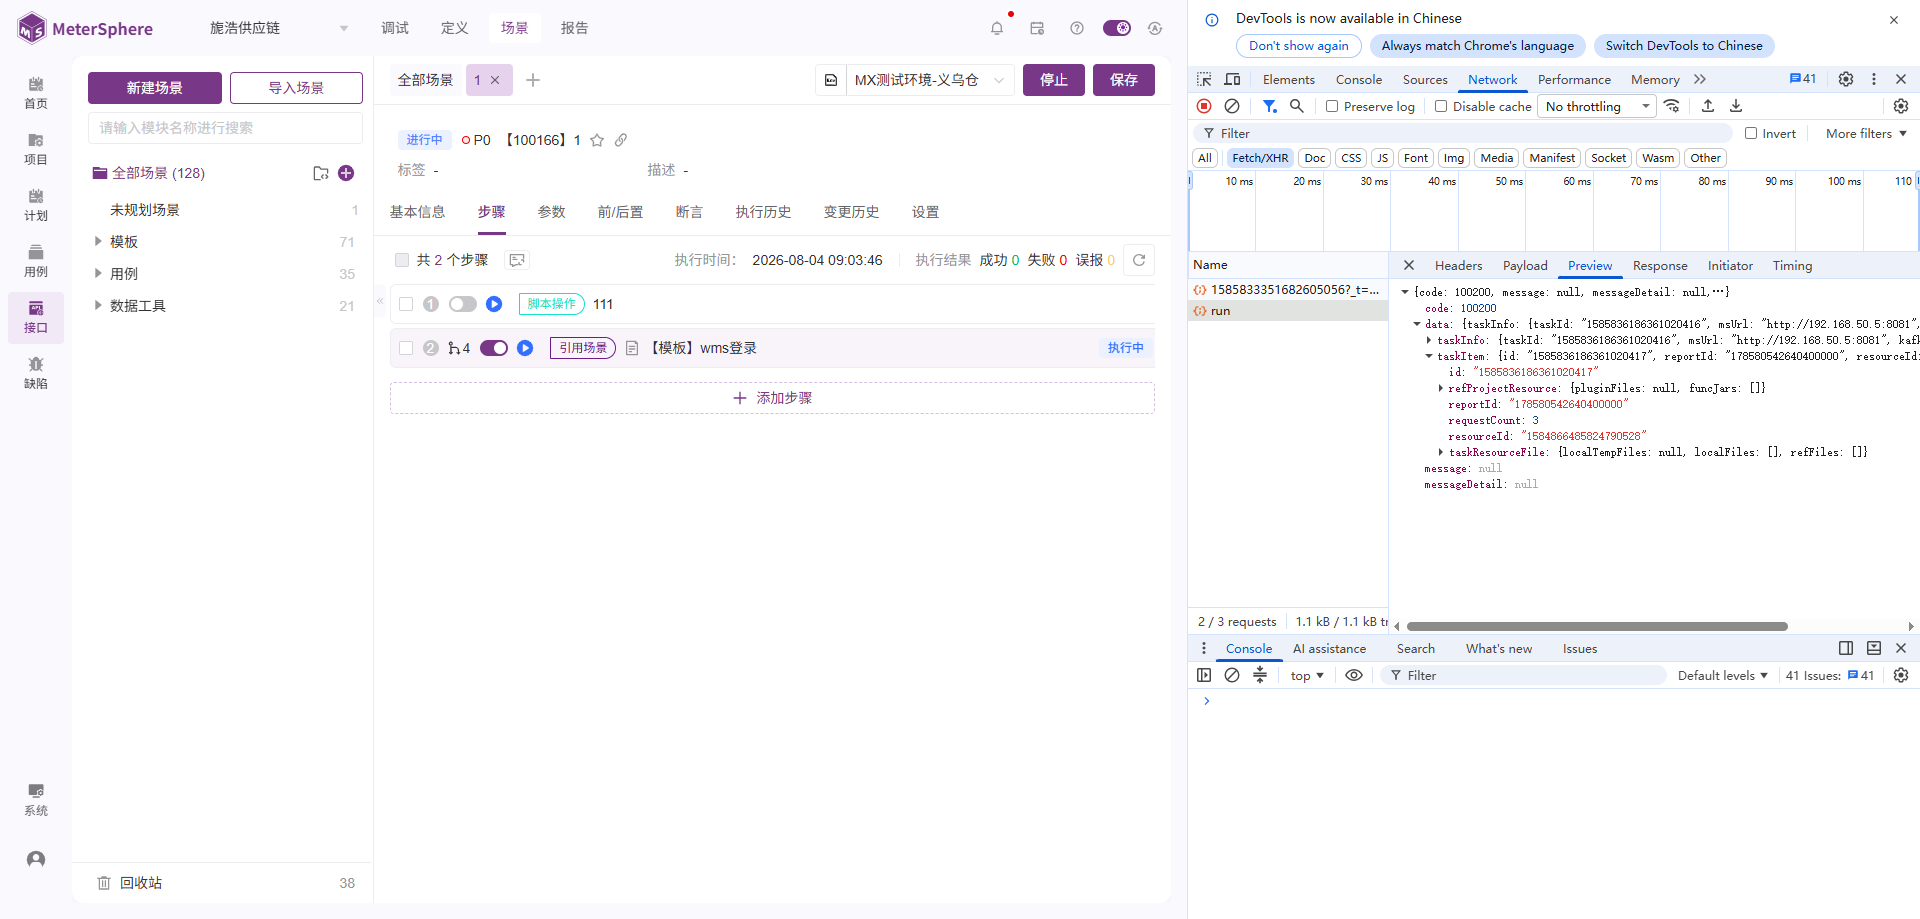Click the 保存 button
Viewport: 1920px width, 919px height.
point(1124,80)
